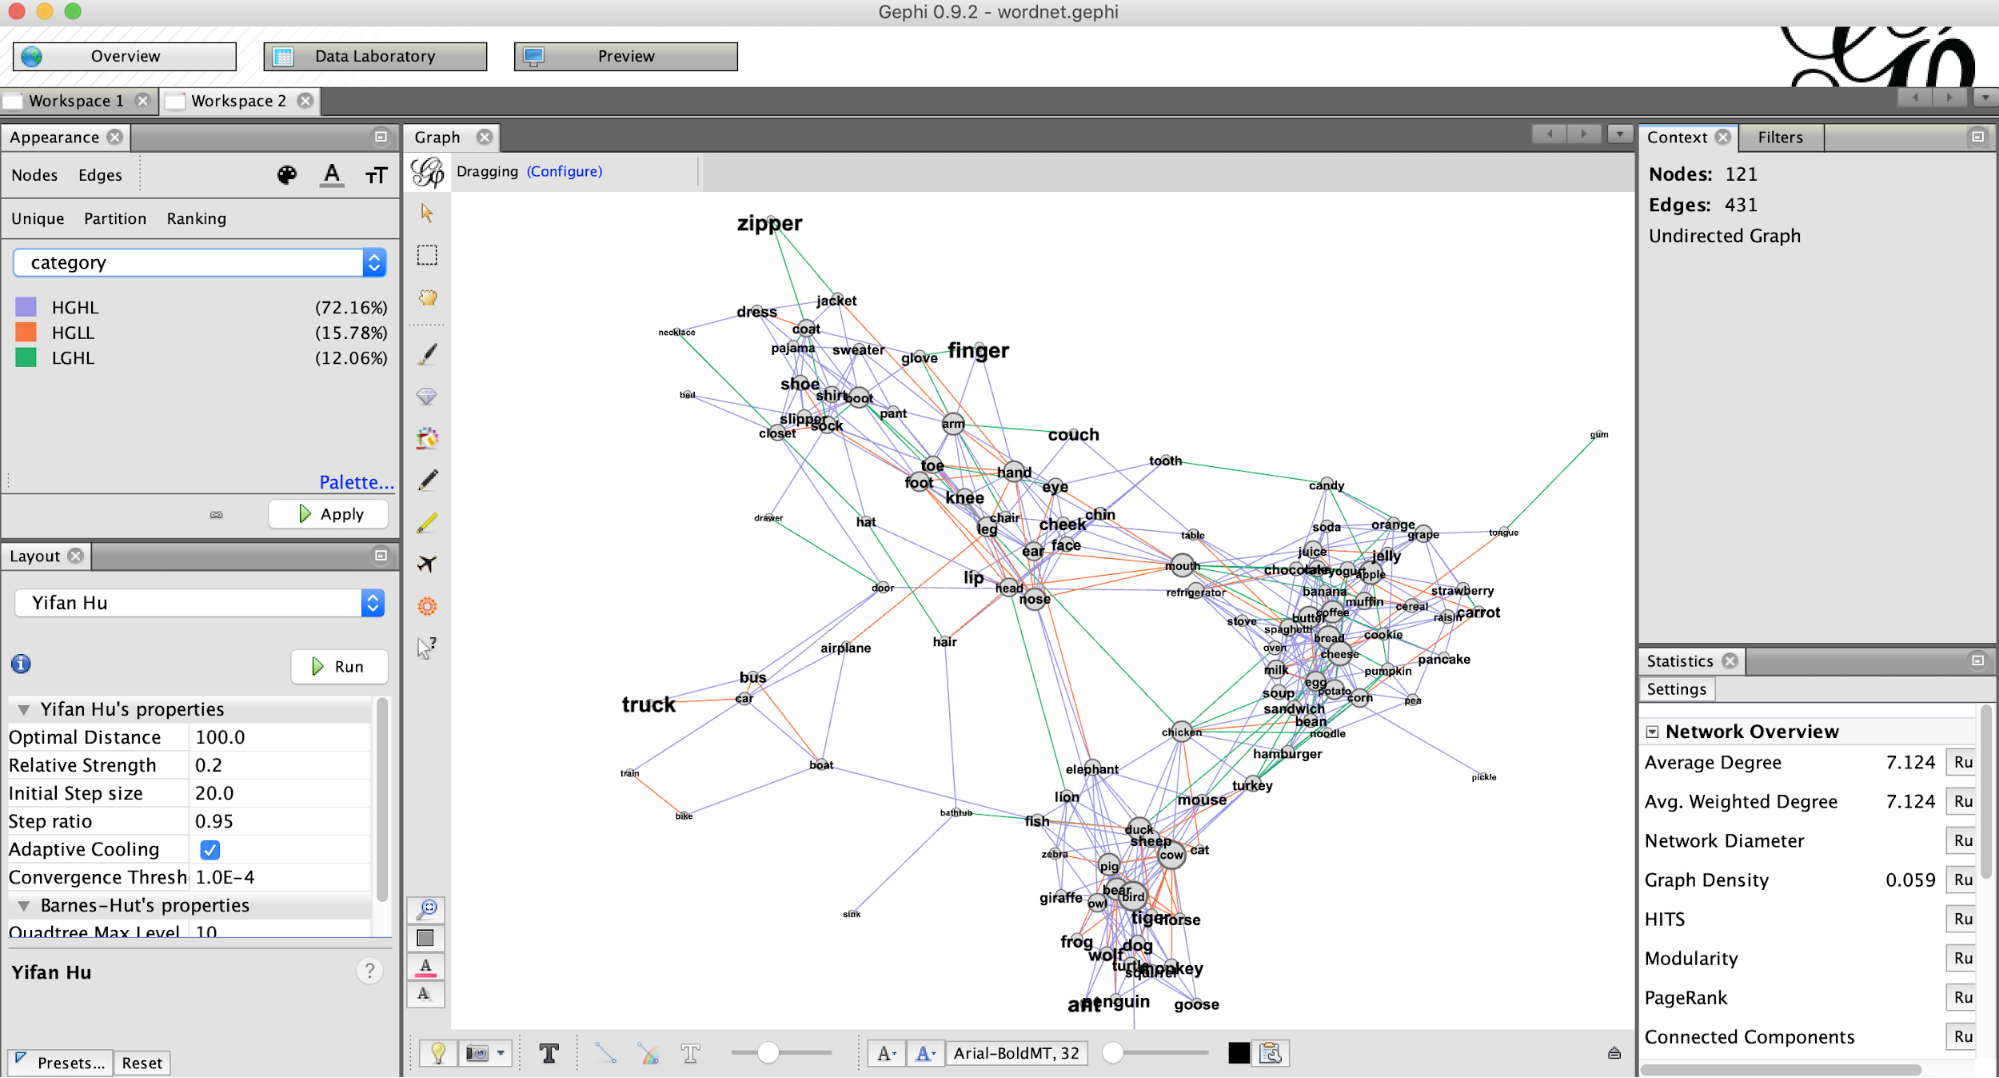Run the Yifan Hu layout
The width and height of the screenshot is (1999, 1078).
340,667
